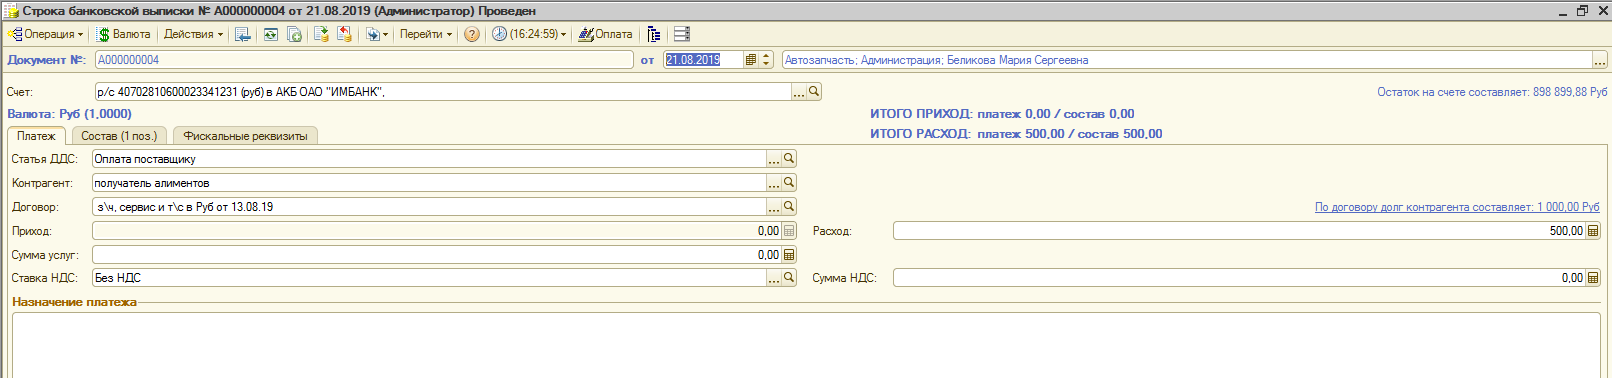Viewport: 1612px width, 378px height.
Task: Click the unpost document icon with red arrow
Action: (x=344, y=34)
